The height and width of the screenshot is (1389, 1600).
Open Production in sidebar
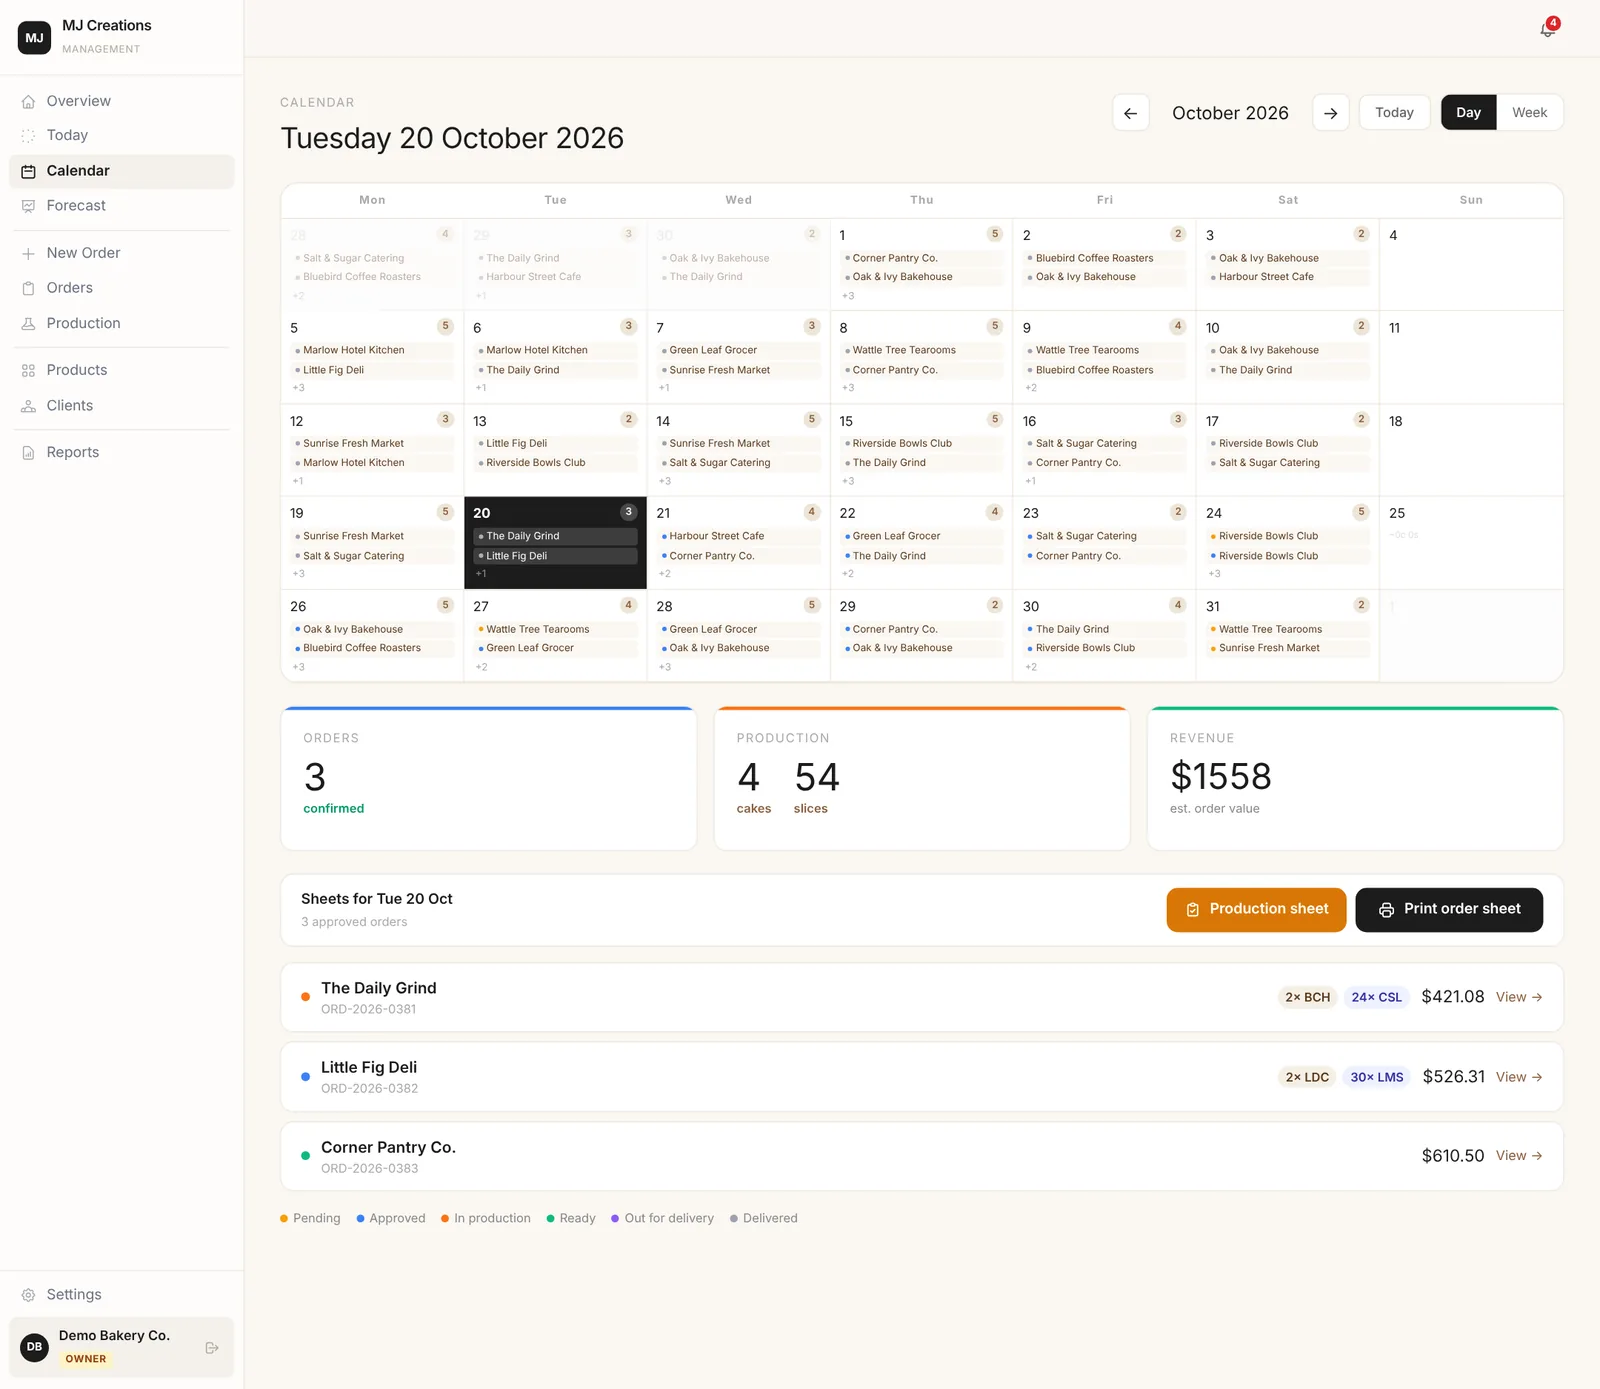[122, 323]
